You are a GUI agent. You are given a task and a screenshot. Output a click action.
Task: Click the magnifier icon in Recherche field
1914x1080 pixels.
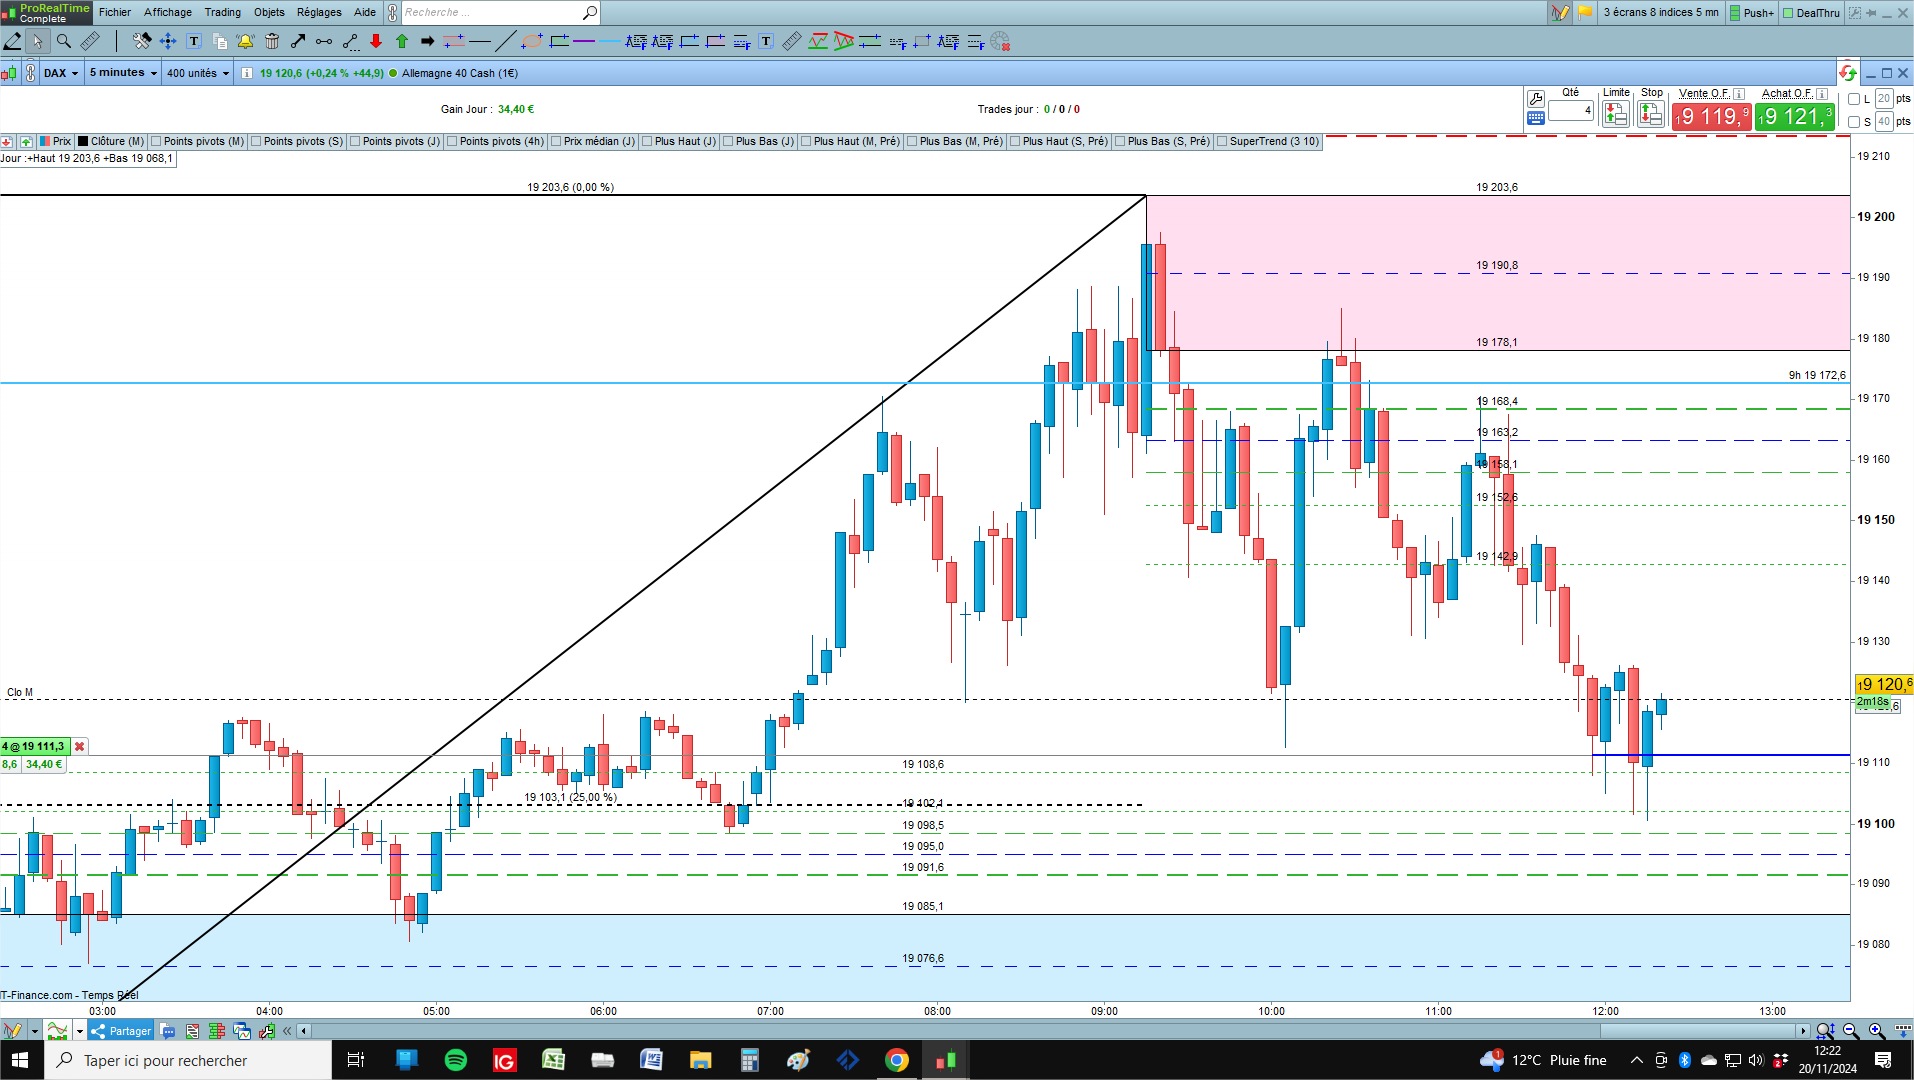[x=590, y=13]
